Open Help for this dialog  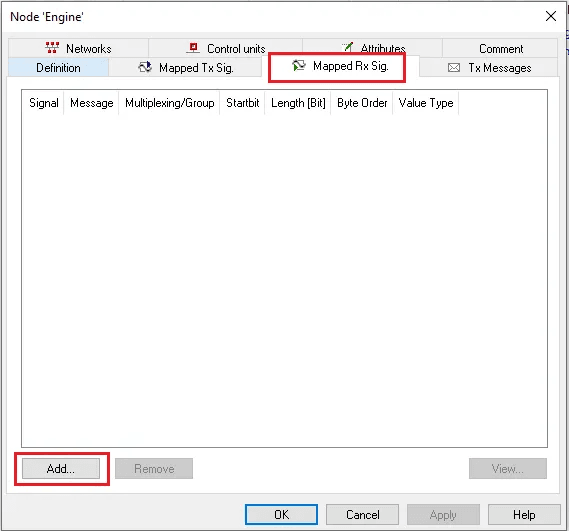point(524,514)
